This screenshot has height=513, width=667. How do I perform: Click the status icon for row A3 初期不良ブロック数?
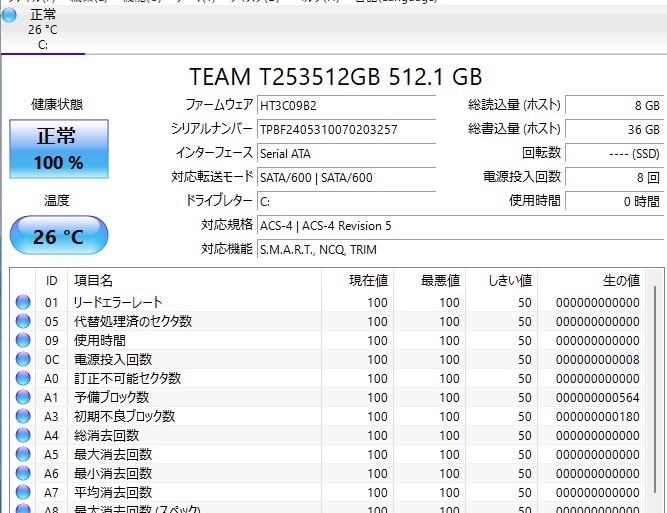pyautogui.click(x=22, y=417)
